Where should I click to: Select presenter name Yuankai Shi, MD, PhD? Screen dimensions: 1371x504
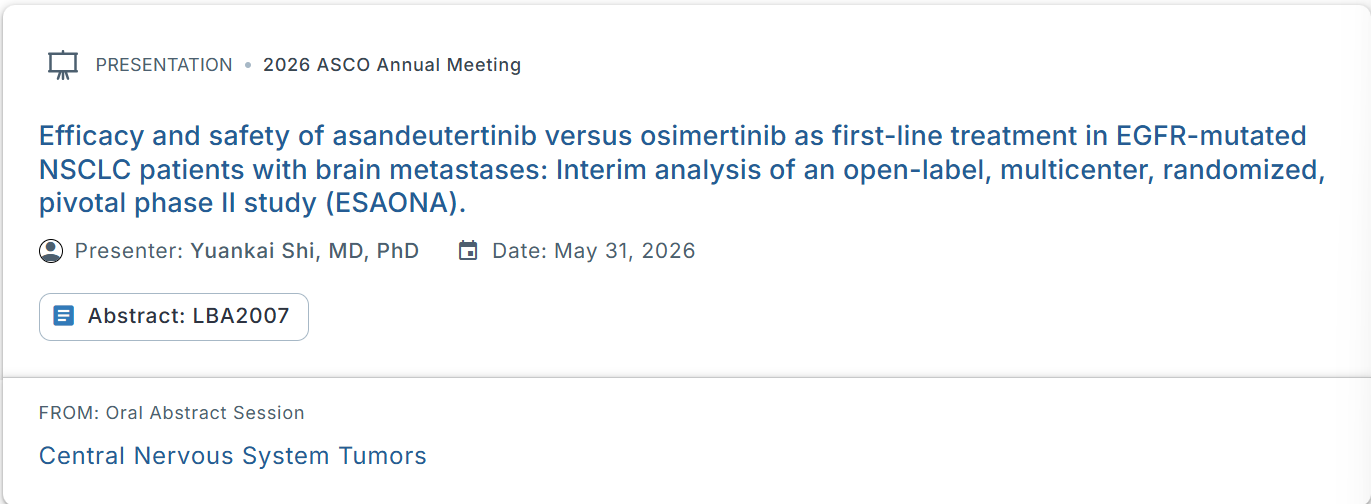click(x=304, y=250)
